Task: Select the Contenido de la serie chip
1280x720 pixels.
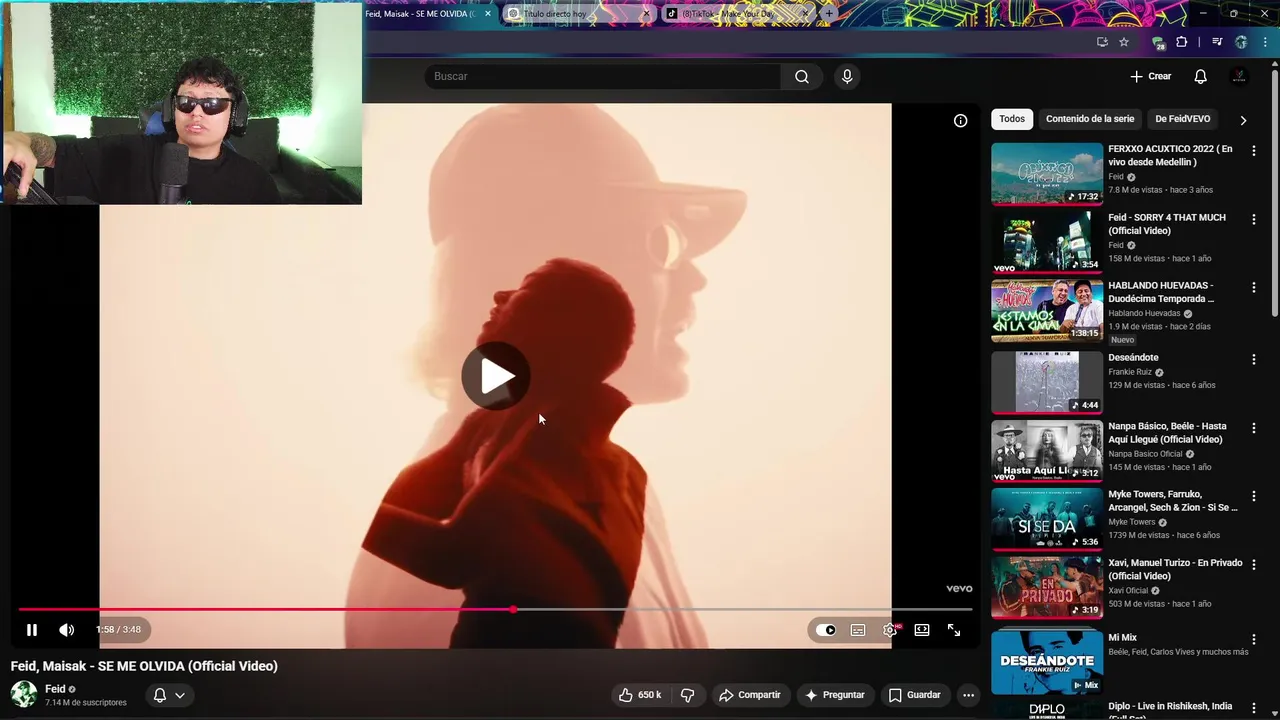Action: [x=1090, y=119]
